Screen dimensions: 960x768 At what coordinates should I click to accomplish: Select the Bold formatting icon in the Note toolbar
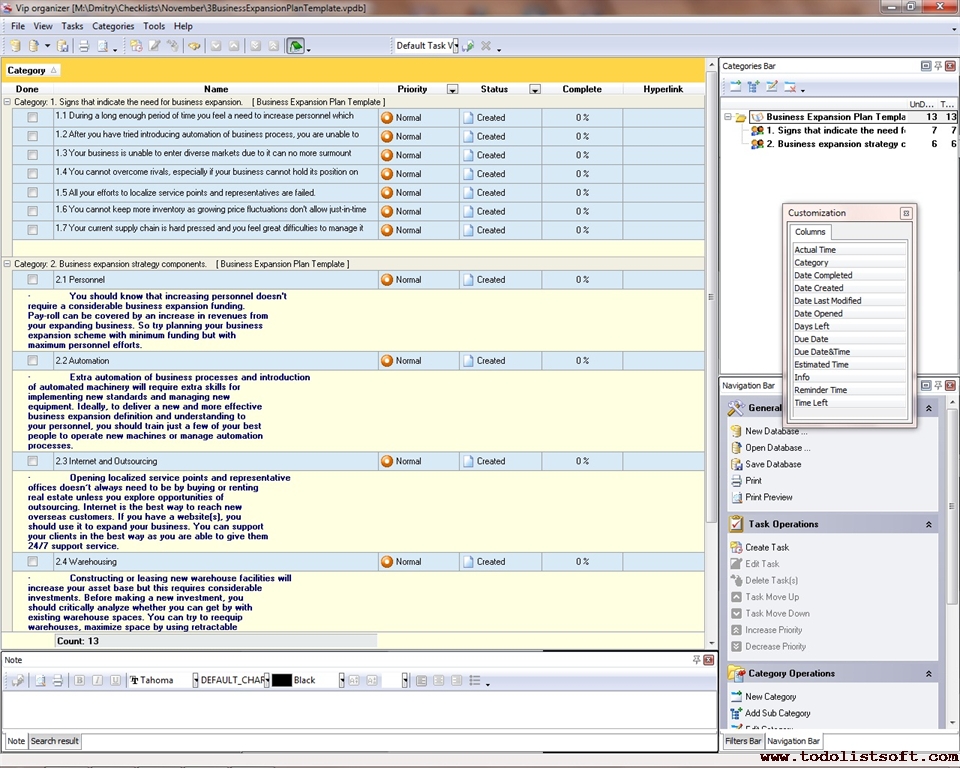pos(78,680)
